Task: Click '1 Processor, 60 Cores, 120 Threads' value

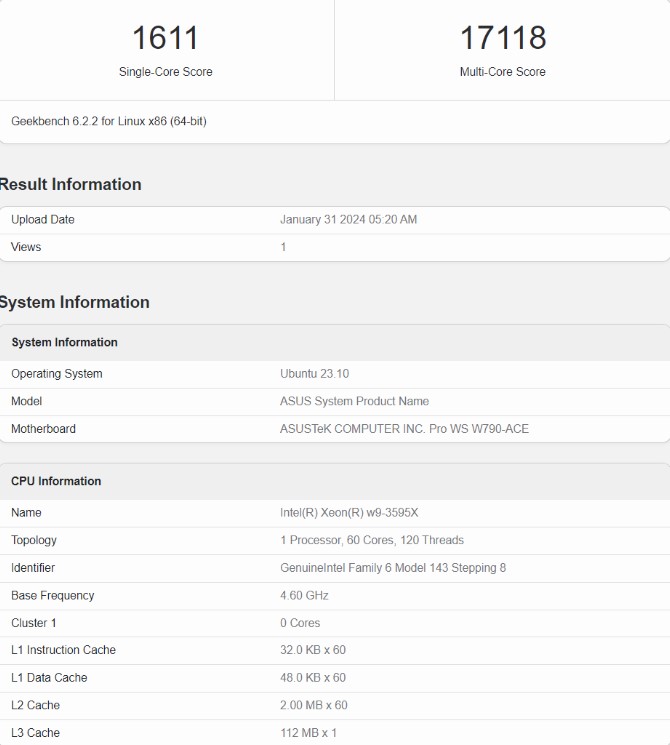Action: tap(372, 540)
